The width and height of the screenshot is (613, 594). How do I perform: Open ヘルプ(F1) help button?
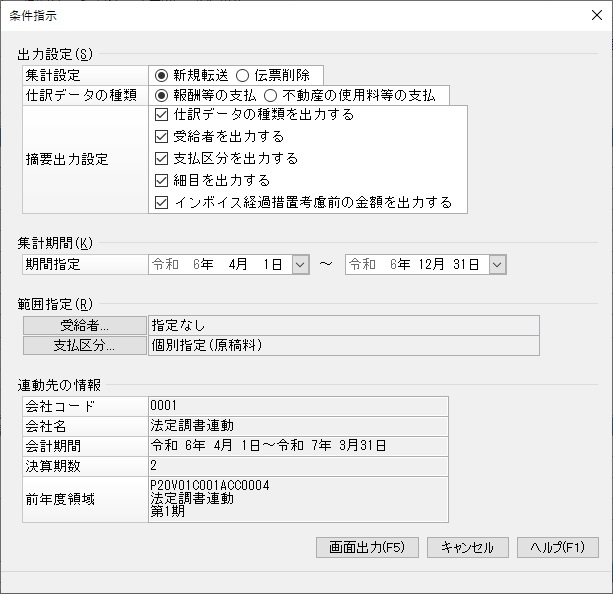[x=557, y=548]
